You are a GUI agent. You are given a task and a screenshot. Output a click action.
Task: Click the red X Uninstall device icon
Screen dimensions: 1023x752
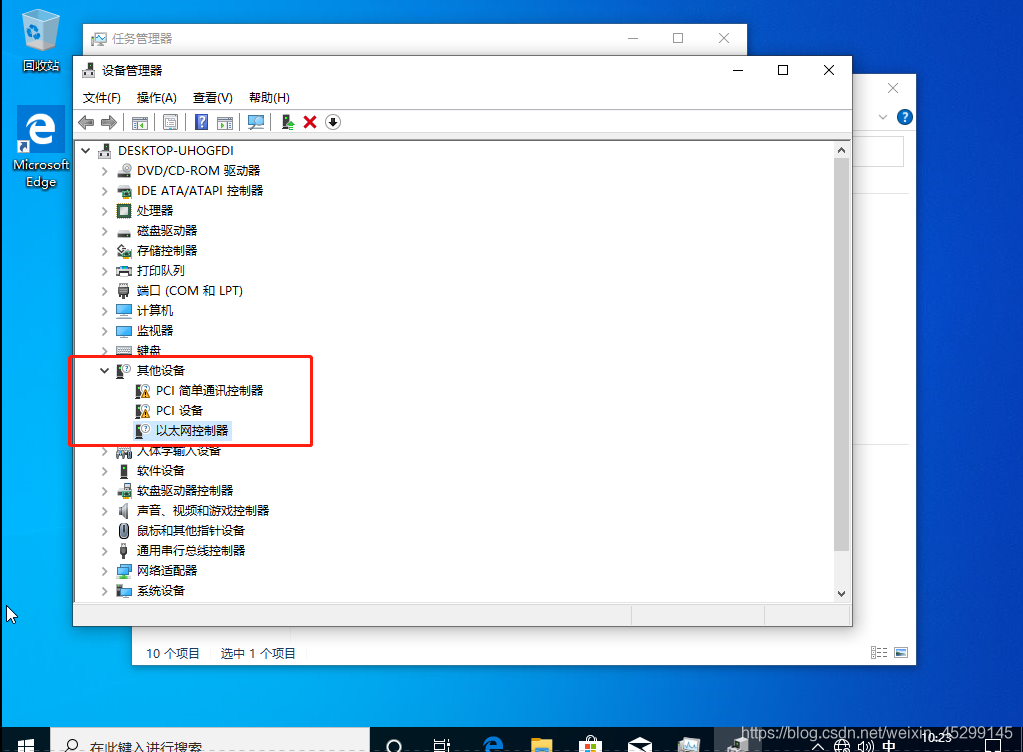[310, 122]
